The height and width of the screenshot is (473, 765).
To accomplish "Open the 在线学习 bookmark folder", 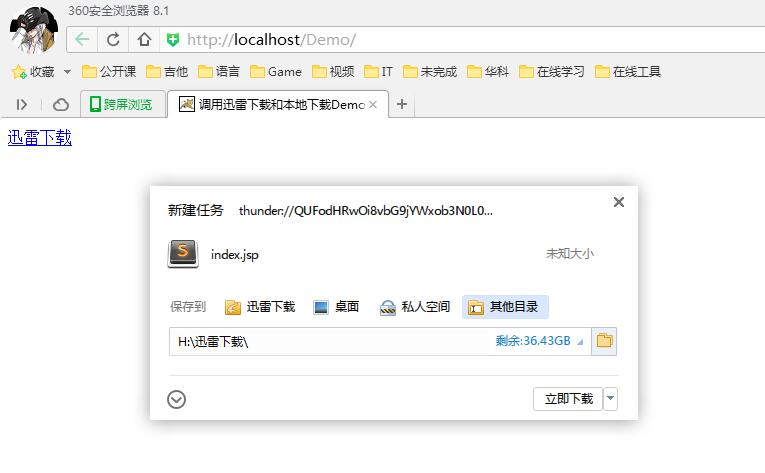I will (x=552, y=72).
